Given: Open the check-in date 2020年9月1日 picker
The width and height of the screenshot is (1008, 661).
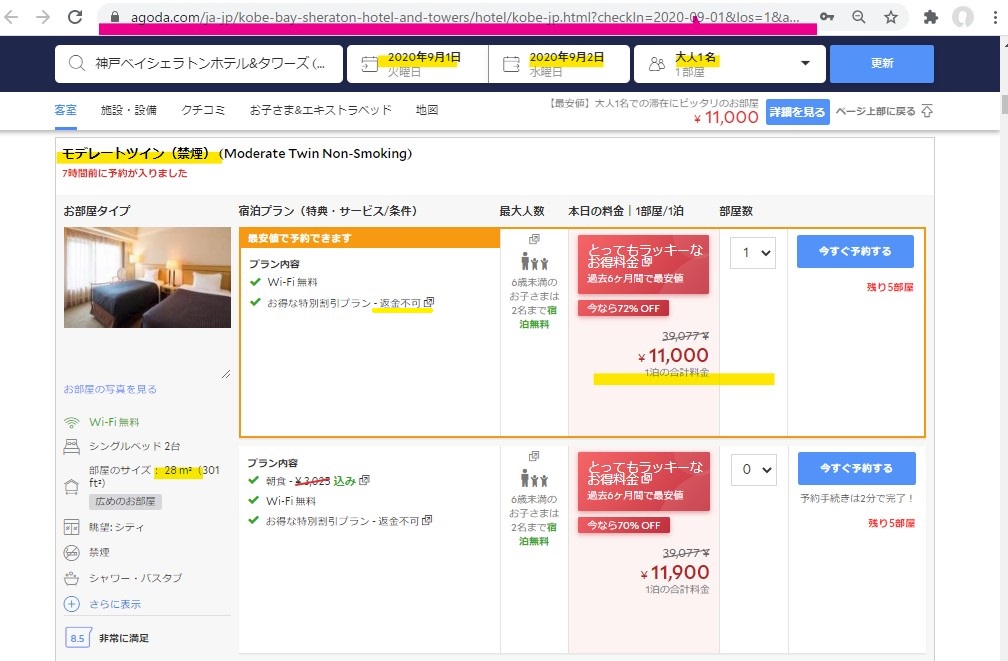Looking at the screenshot, I should (x=417, y=64).
